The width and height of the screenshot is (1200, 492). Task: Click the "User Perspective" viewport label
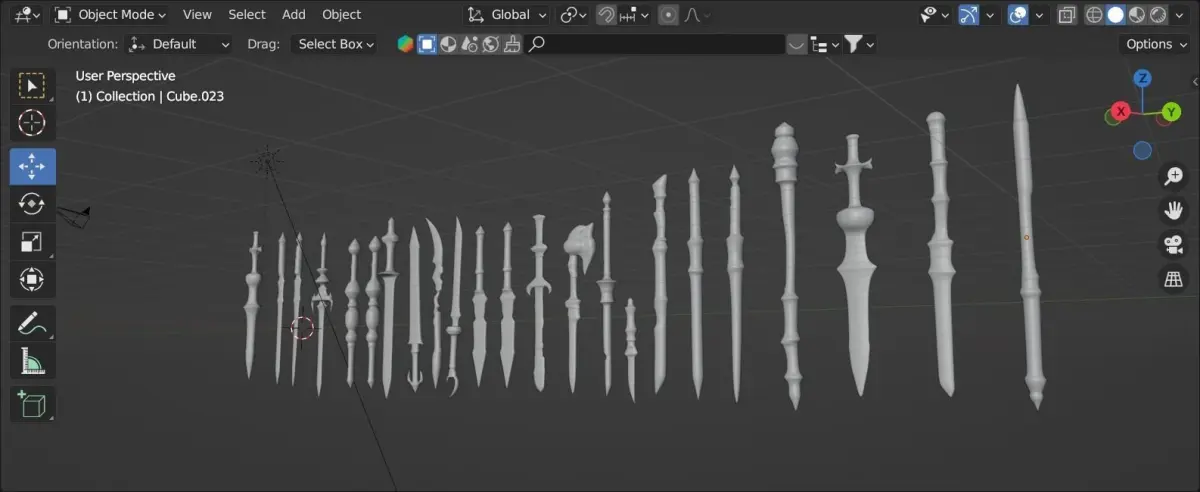[126, 76]
